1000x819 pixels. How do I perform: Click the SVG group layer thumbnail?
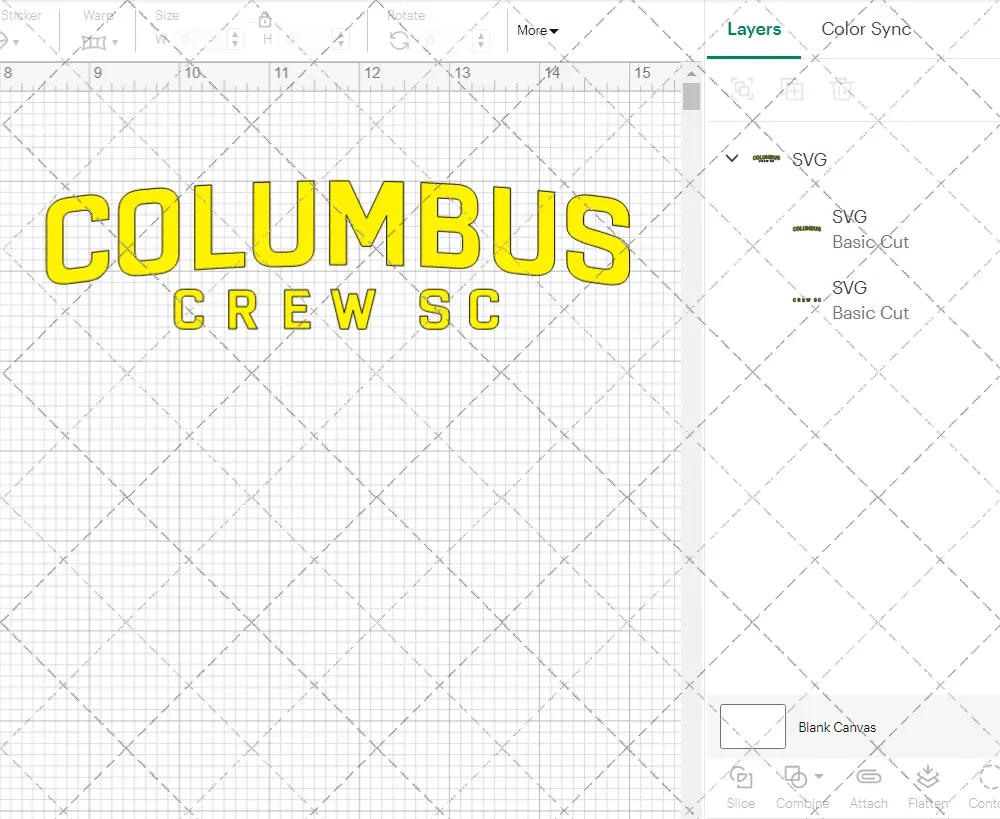click(x=767, y=158)
